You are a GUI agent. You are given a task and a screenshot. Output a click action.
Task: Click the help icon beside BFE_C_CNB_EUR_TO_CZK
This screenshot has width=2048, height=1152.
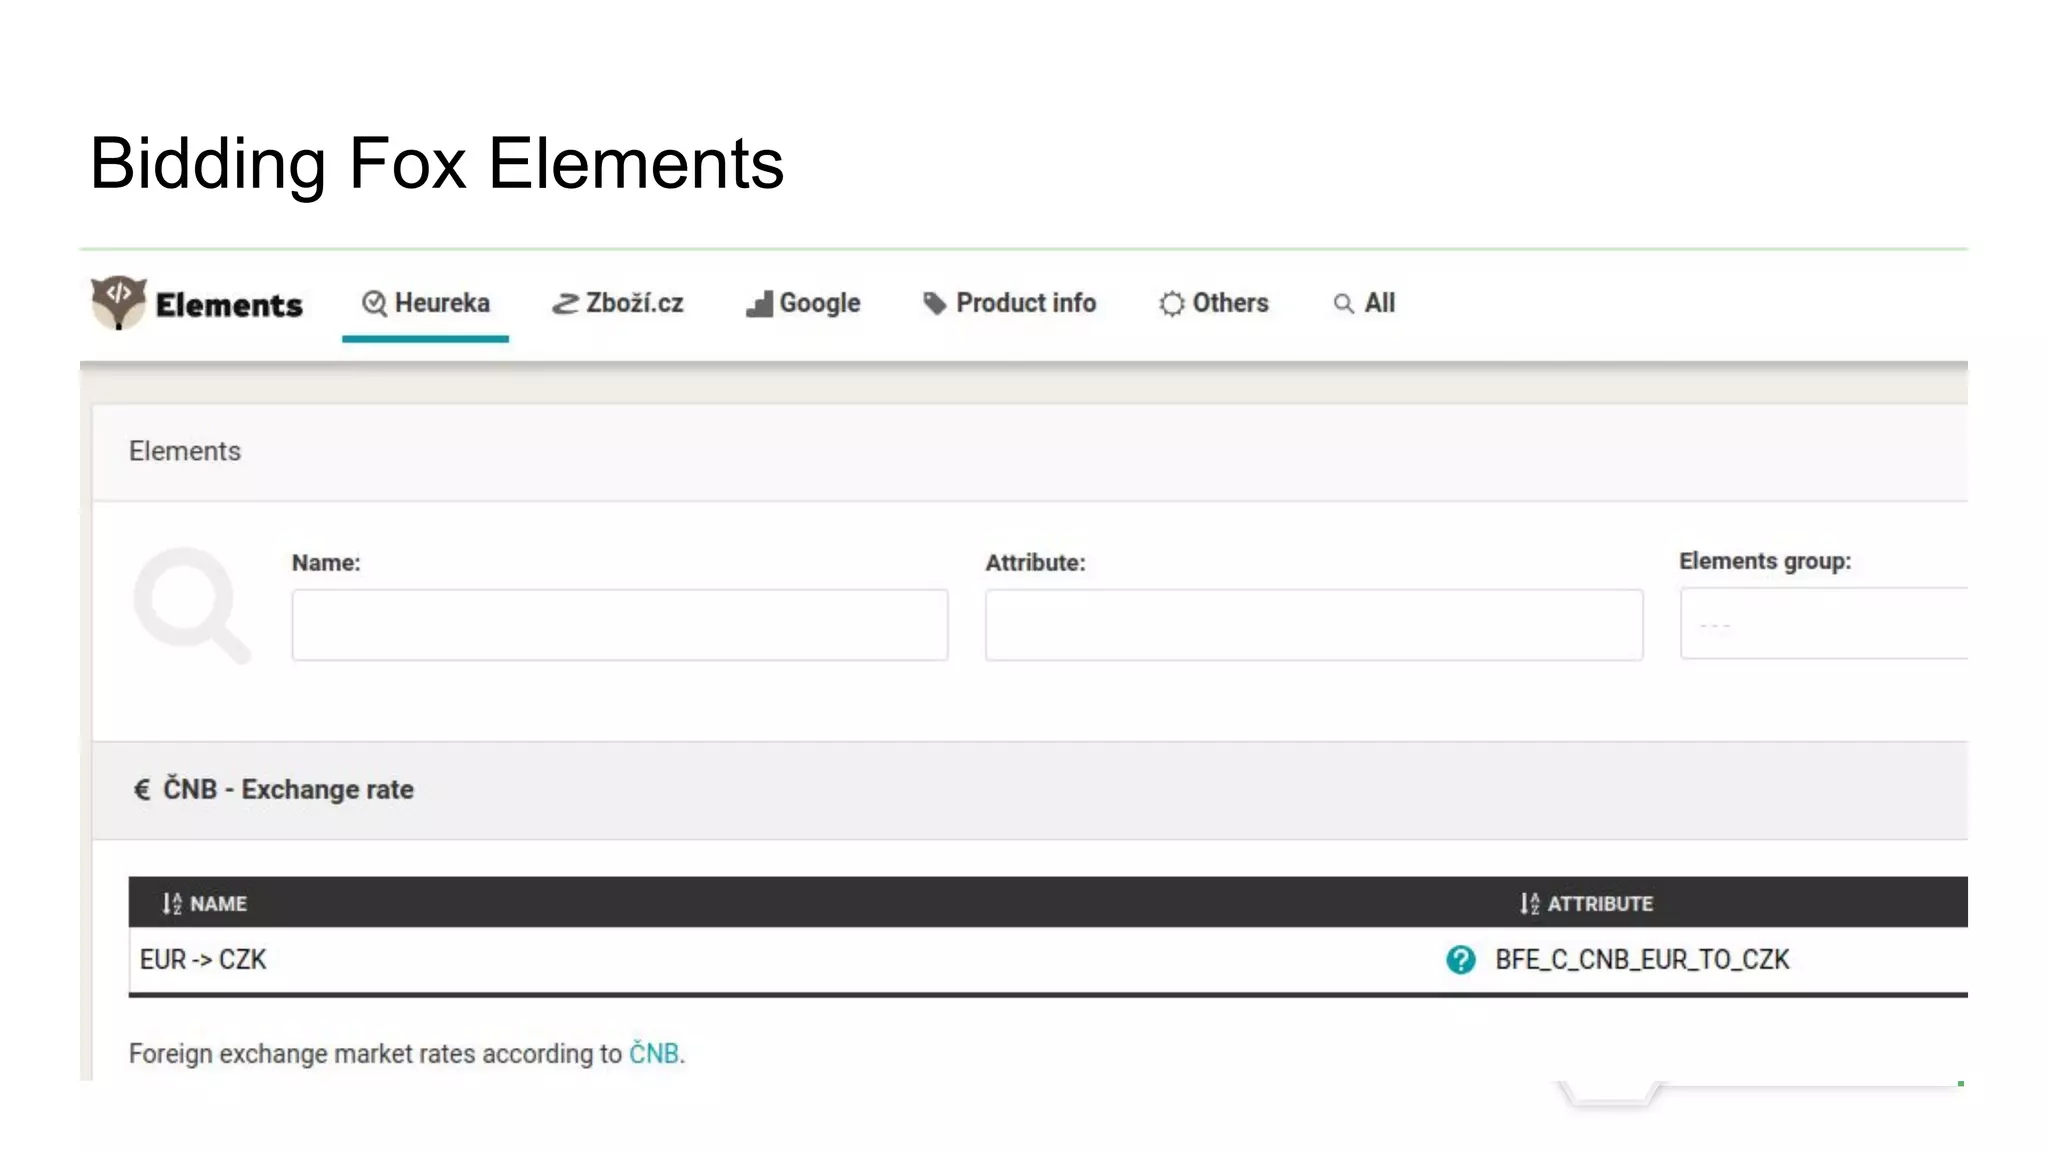click(x=1461, y=960)
